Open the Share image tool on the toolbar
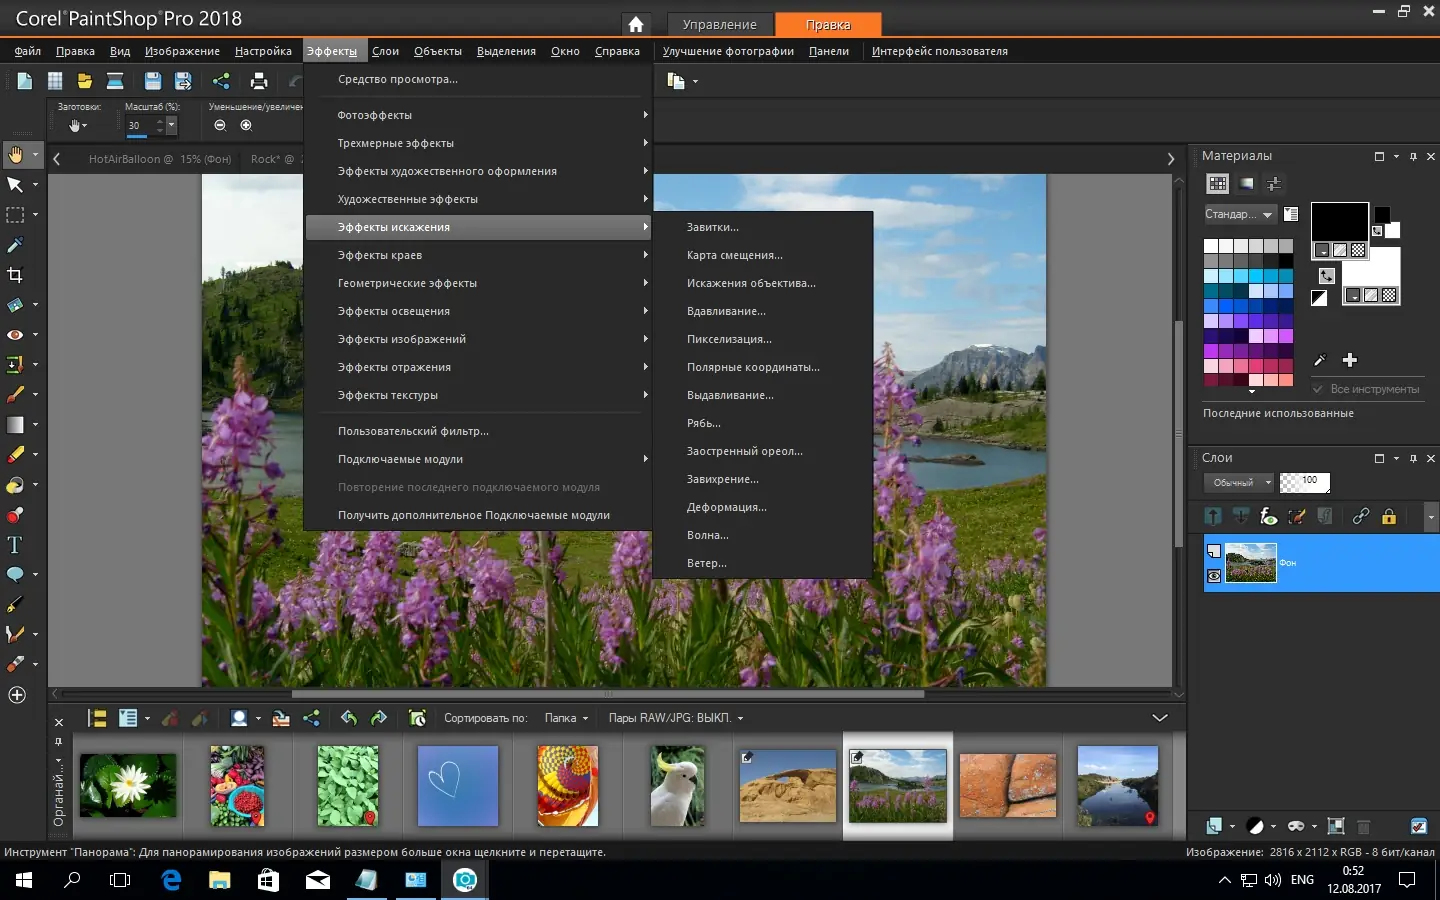 [219, 80]
